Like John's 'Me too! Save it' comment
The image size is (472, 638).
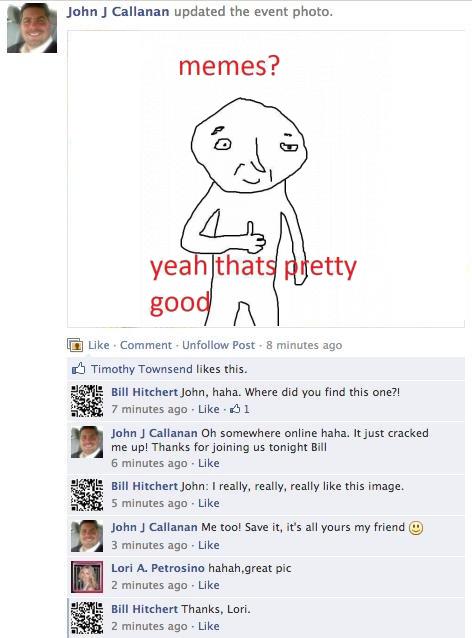pos(209,545)
